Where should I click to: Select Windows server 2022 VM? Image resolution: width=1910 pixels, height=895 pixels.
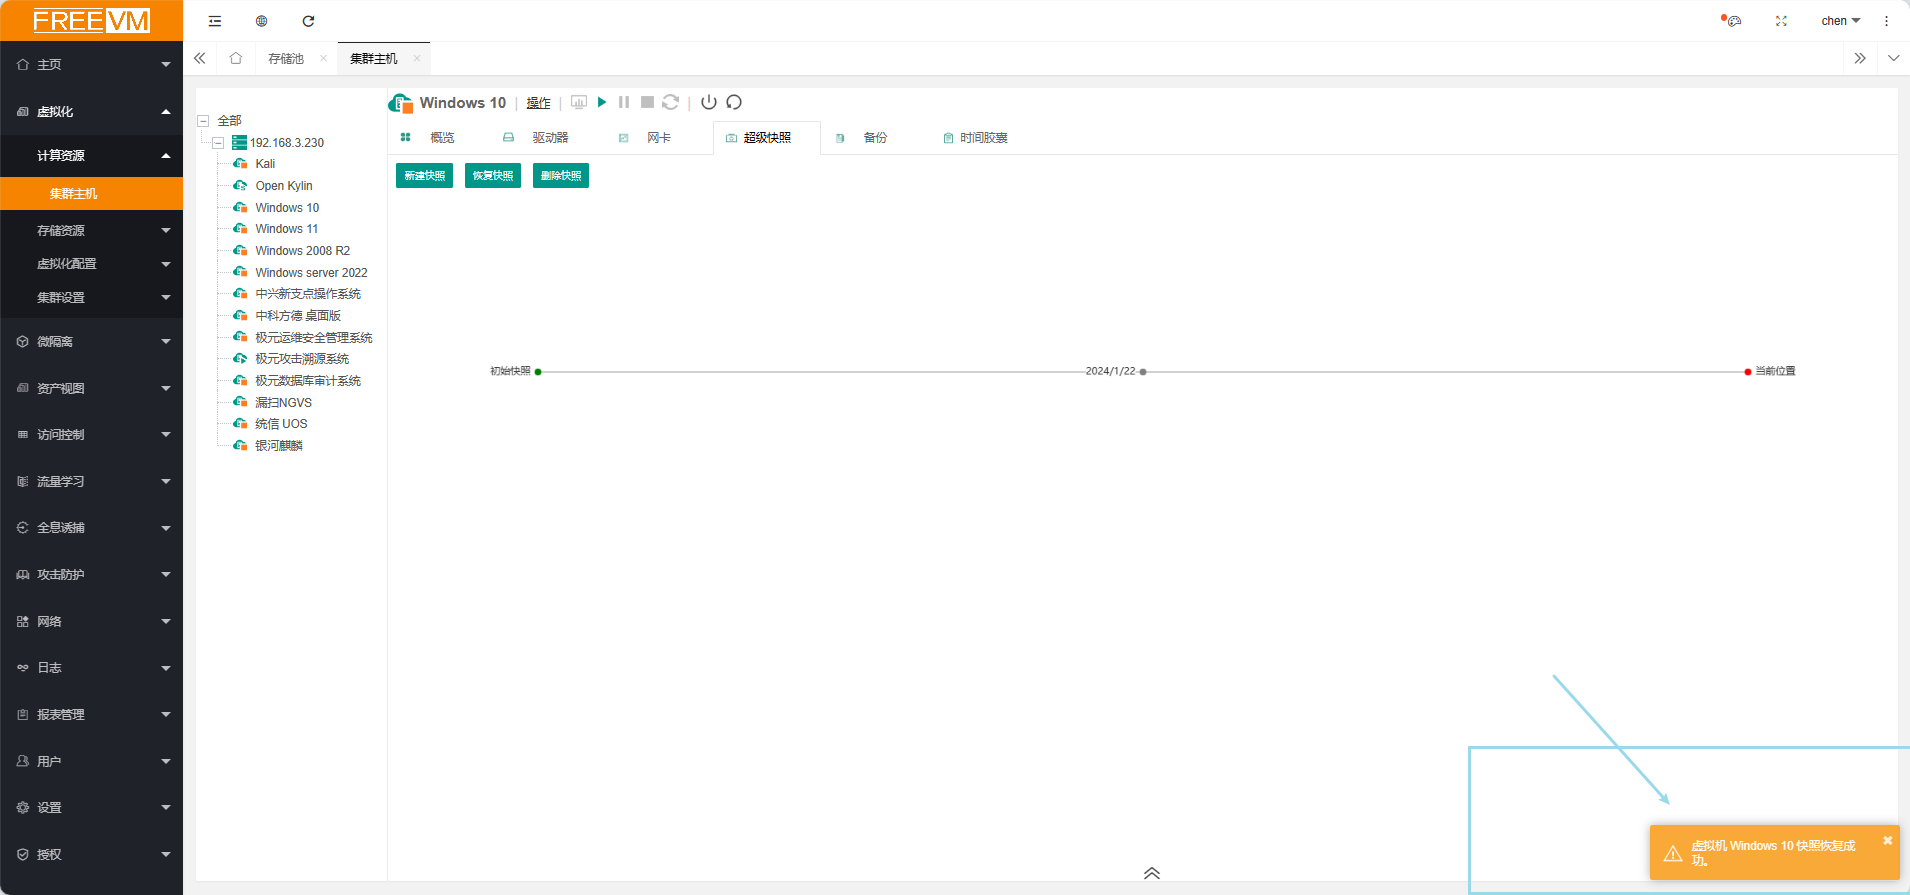(x=311, y=273)
